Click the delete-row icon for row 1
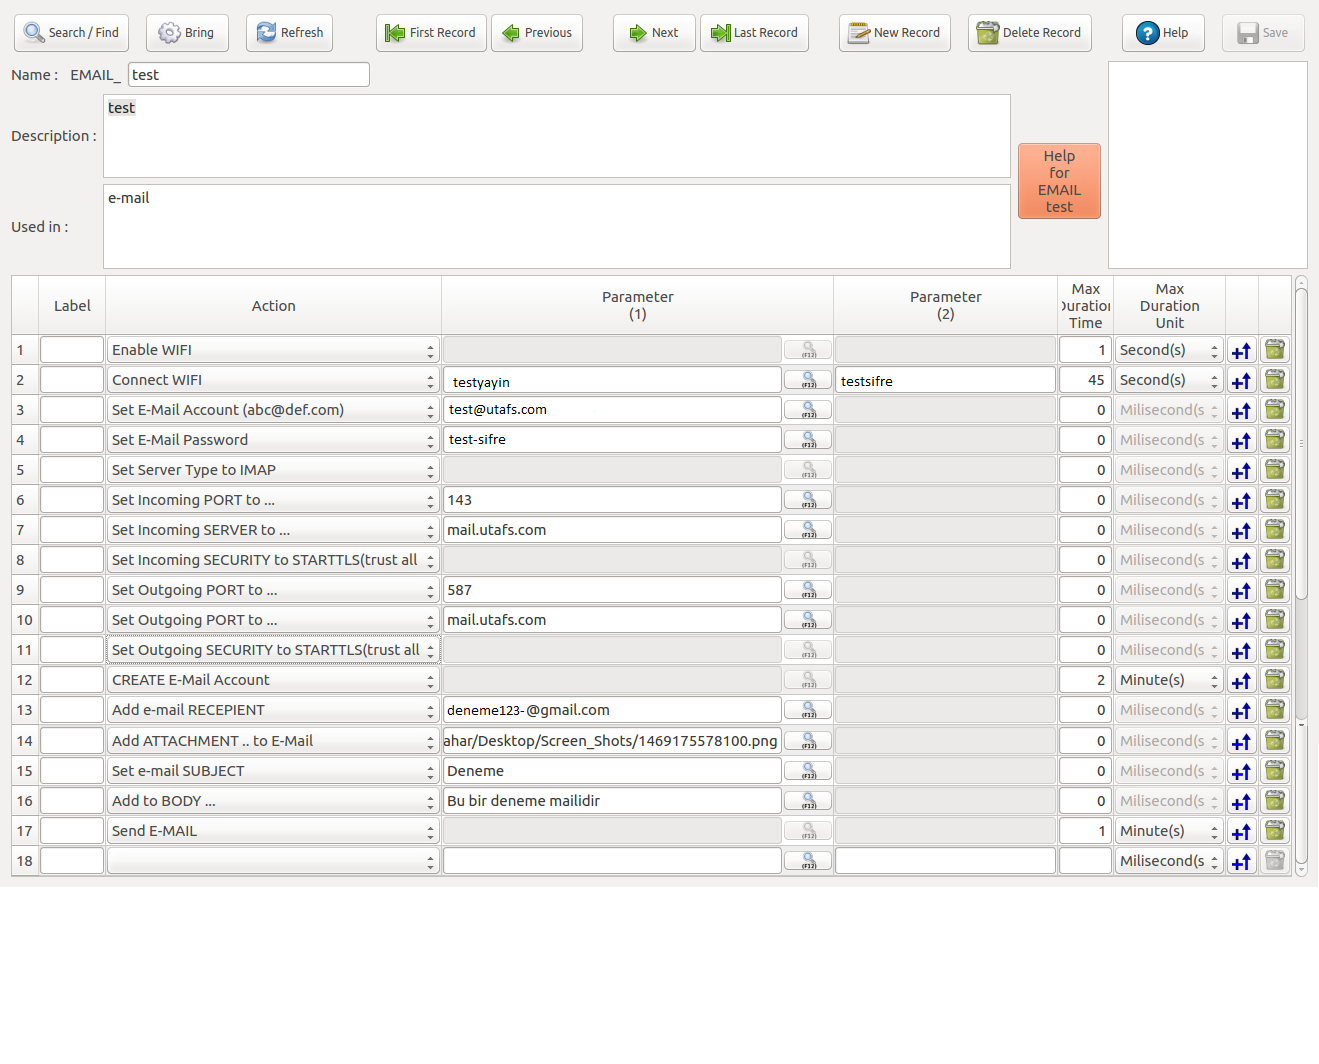 [x=1275, y=350]
